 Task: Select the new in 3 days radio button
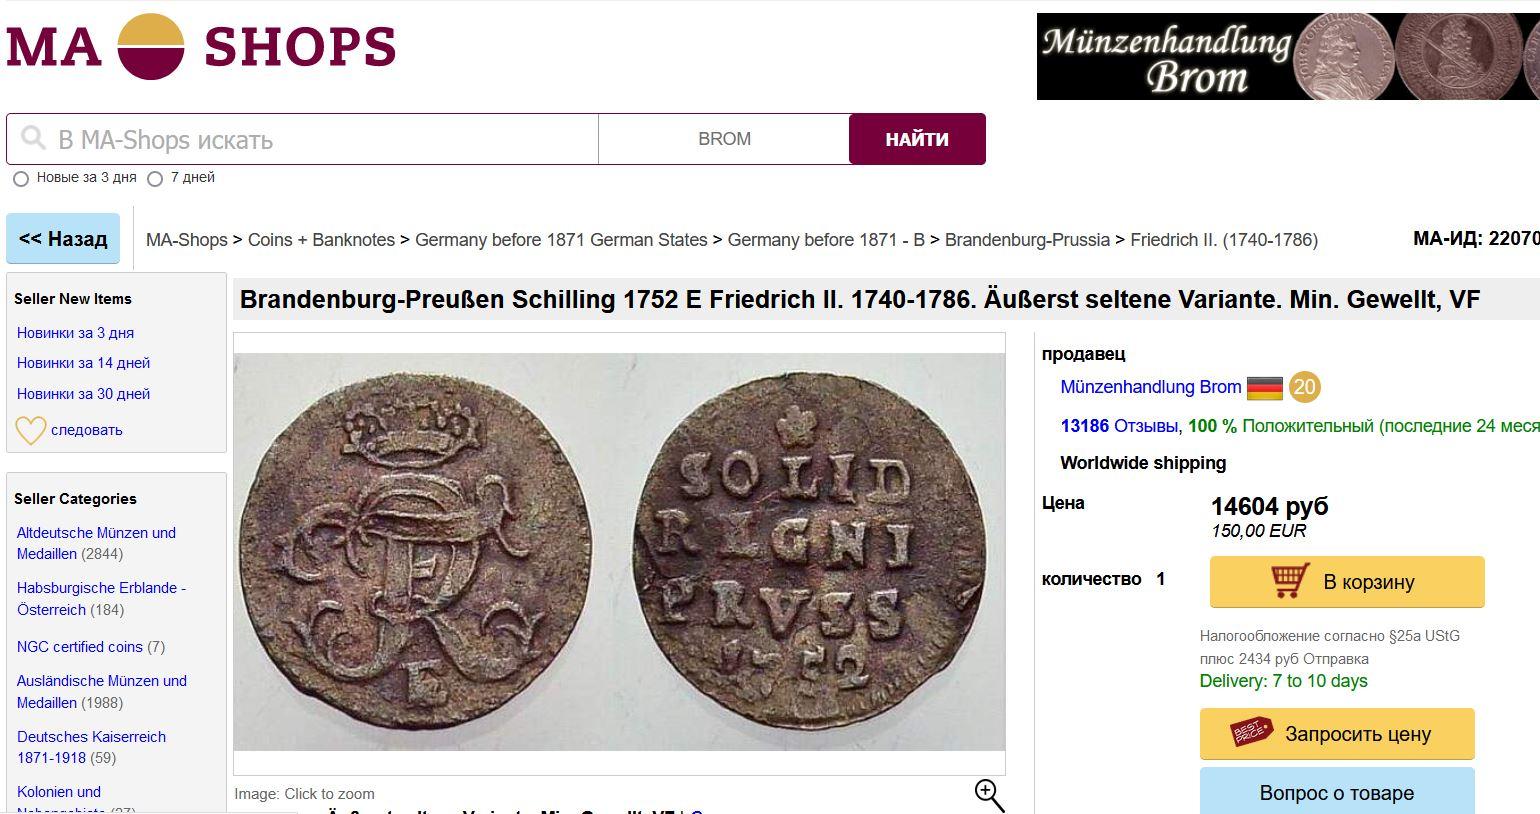tap(21, 179)
